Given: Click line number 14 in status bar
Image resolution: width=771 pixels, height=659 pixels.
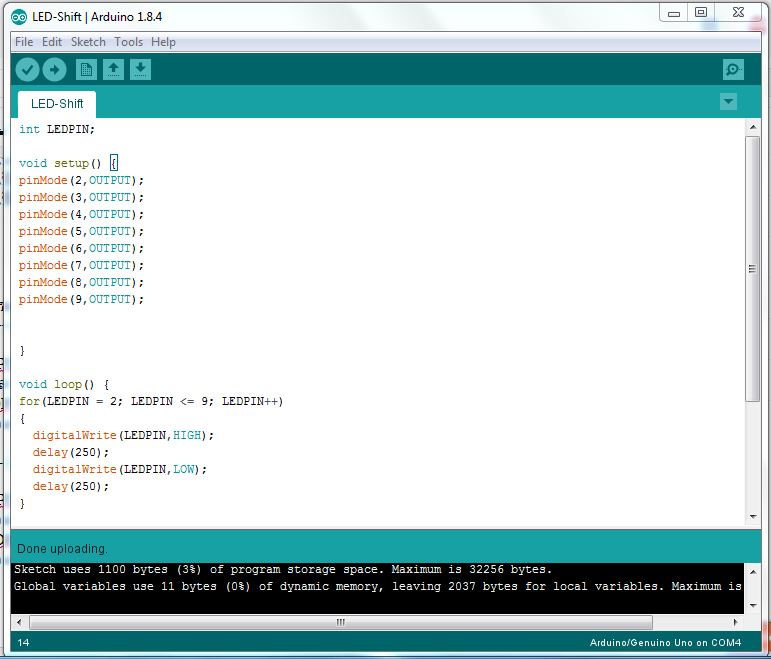Looking at the screenshot, I should click(x=23, y=643).
